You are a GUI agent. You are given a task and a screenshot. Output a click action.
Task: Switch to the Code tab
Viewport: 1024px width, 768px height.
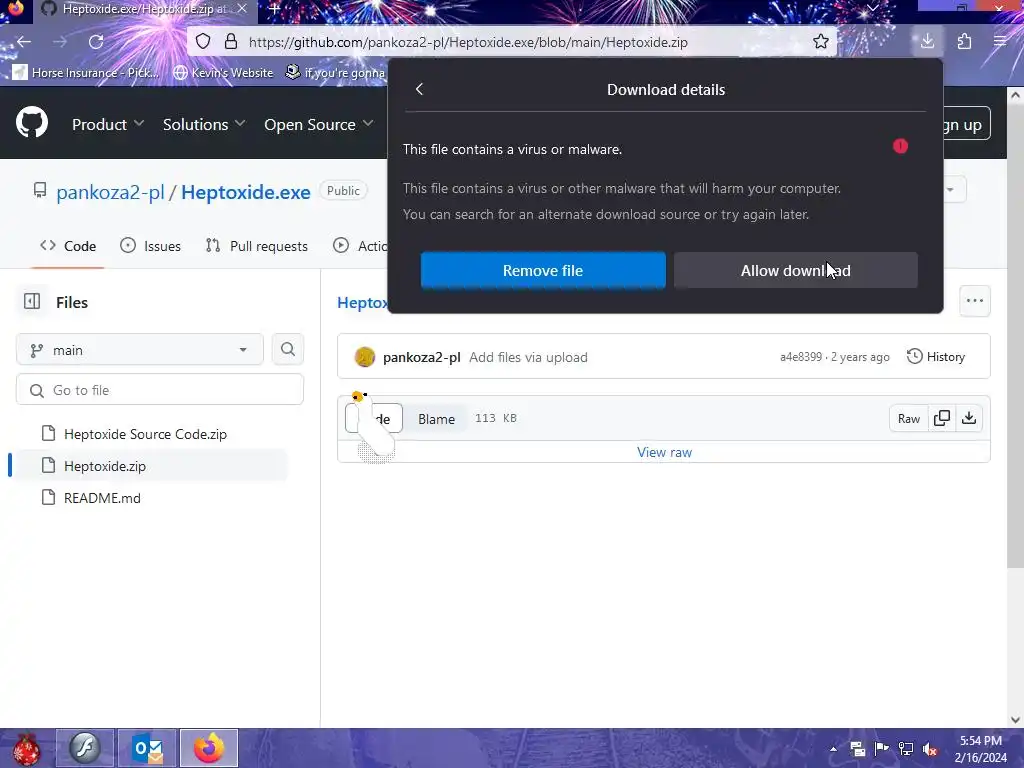pyautogui.click(x=68, y=246)
